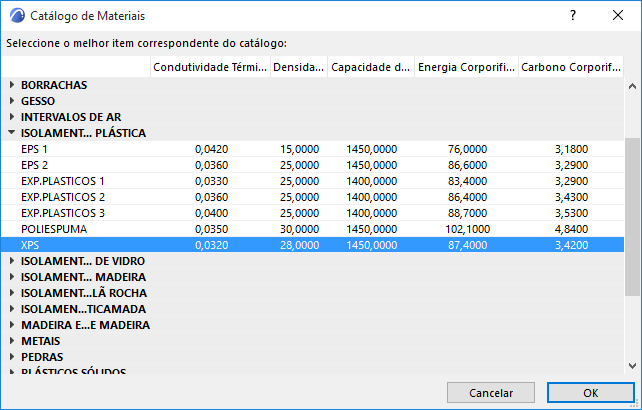Click the METAIS category label

click(41, 341)
